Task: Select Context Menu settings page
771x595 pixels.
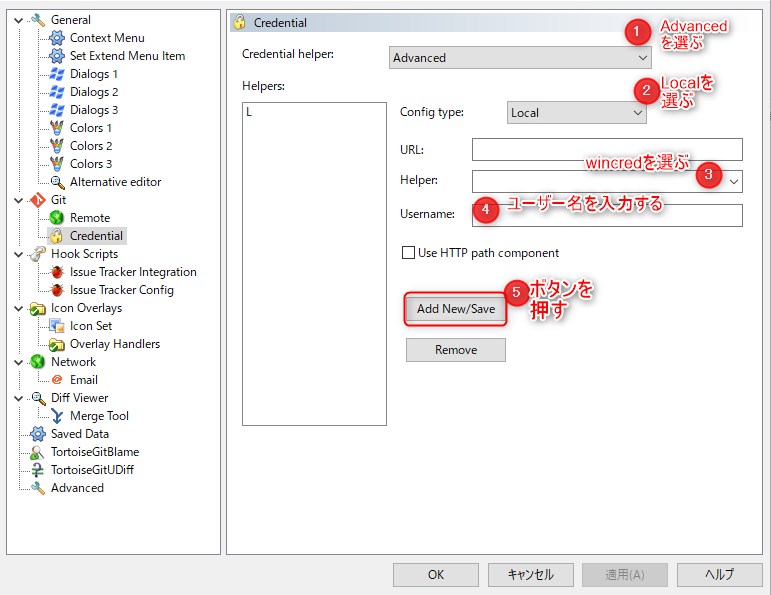Action: coord(107,38)
